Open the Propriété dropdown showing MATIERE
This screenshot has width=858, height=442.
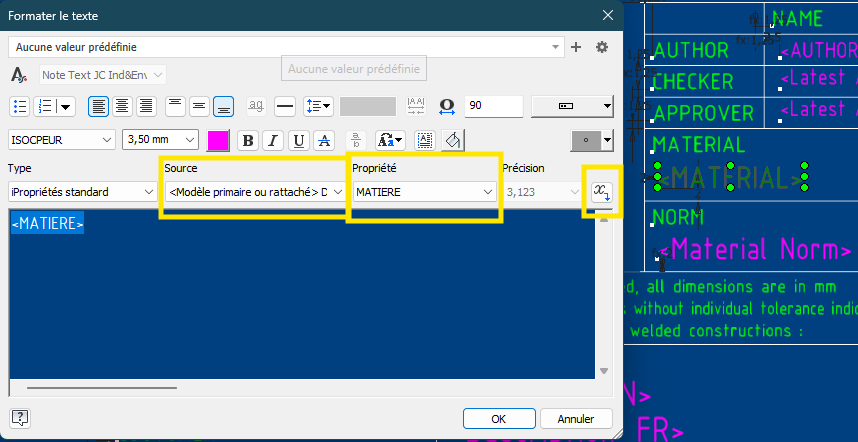point(423,191)
